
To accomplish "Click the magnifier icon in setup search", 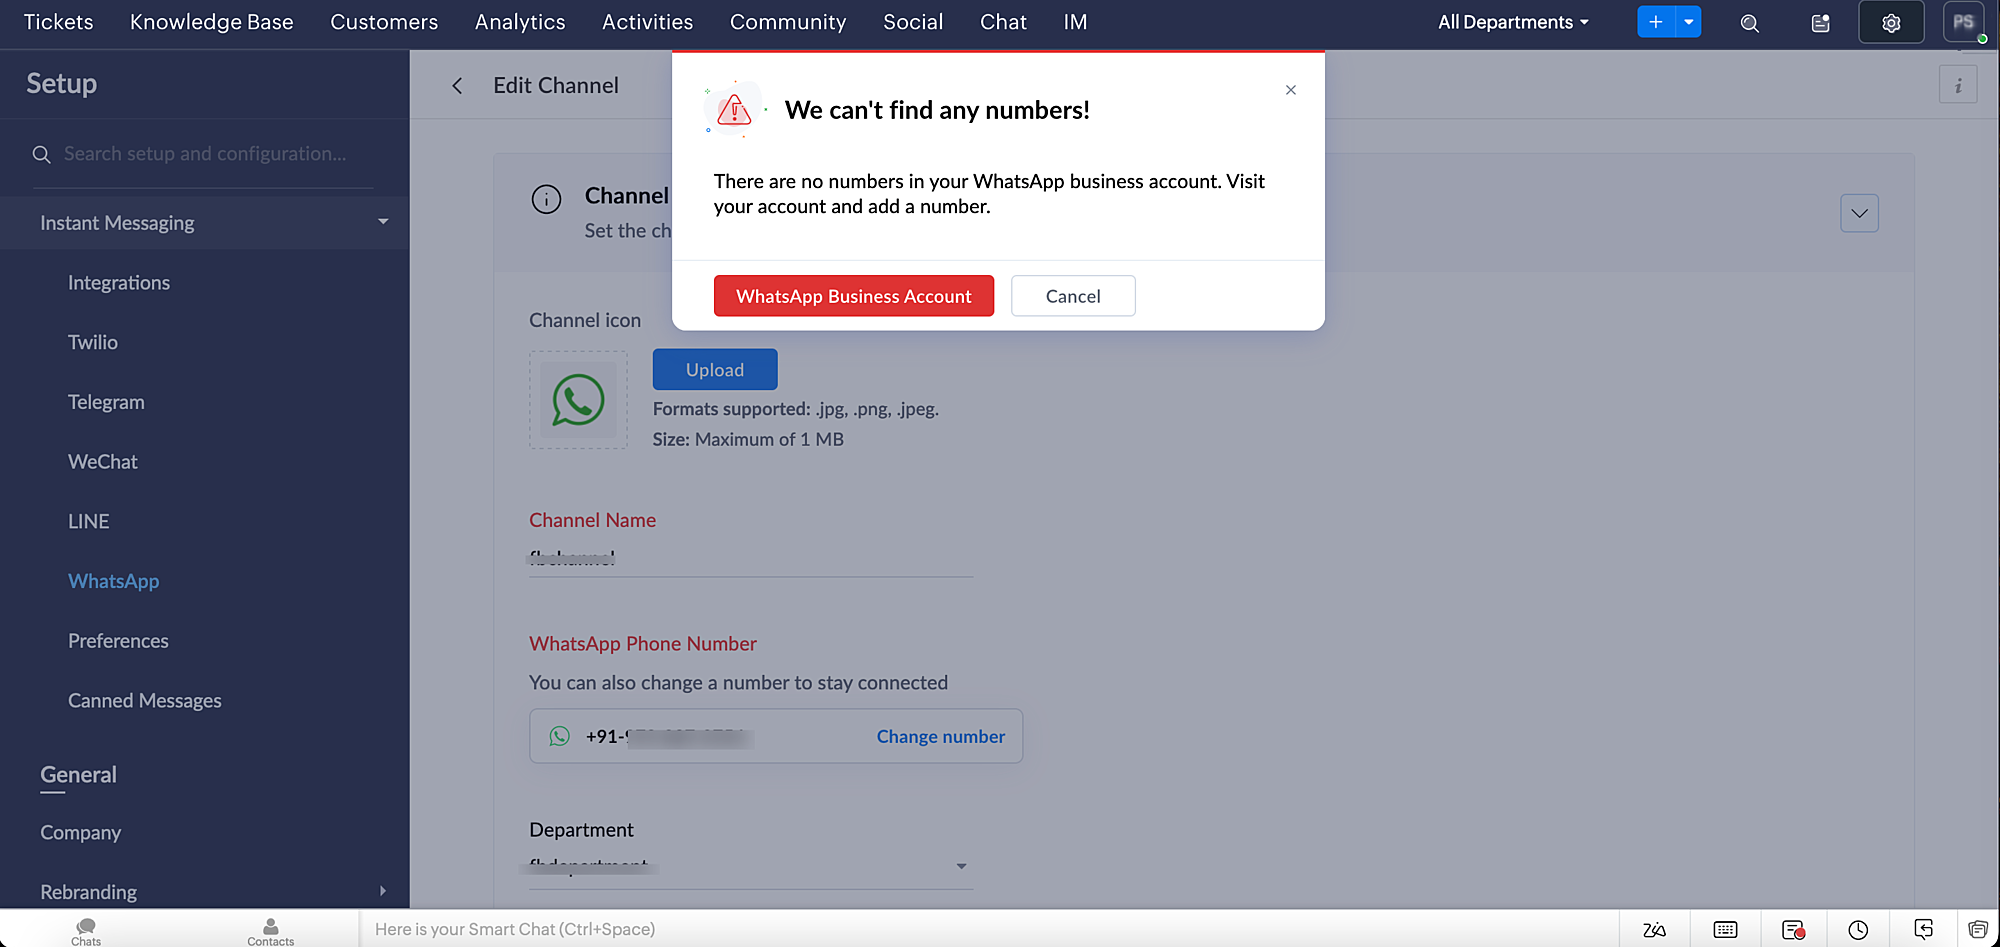I will click(41, 154).
